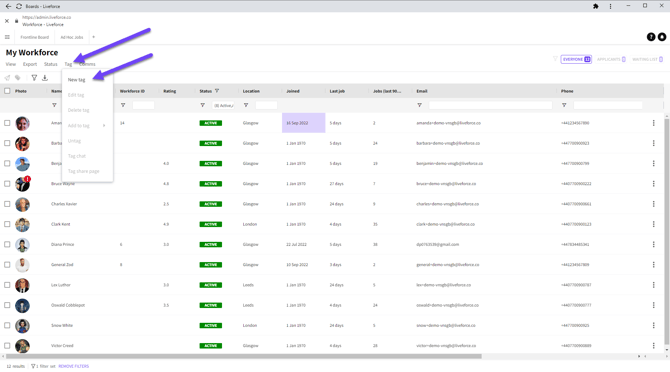This screenshot has height=372, width=670.
Task: Open row actions menu for Clark Kent
Action: (x=653, y=224)
